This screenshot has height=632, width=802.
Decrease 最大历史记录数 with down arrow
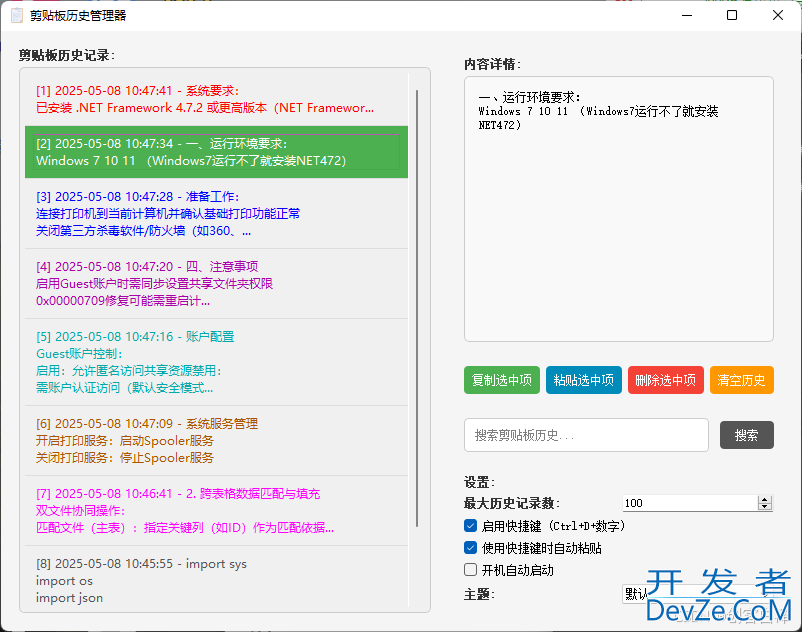click(765, 507)
